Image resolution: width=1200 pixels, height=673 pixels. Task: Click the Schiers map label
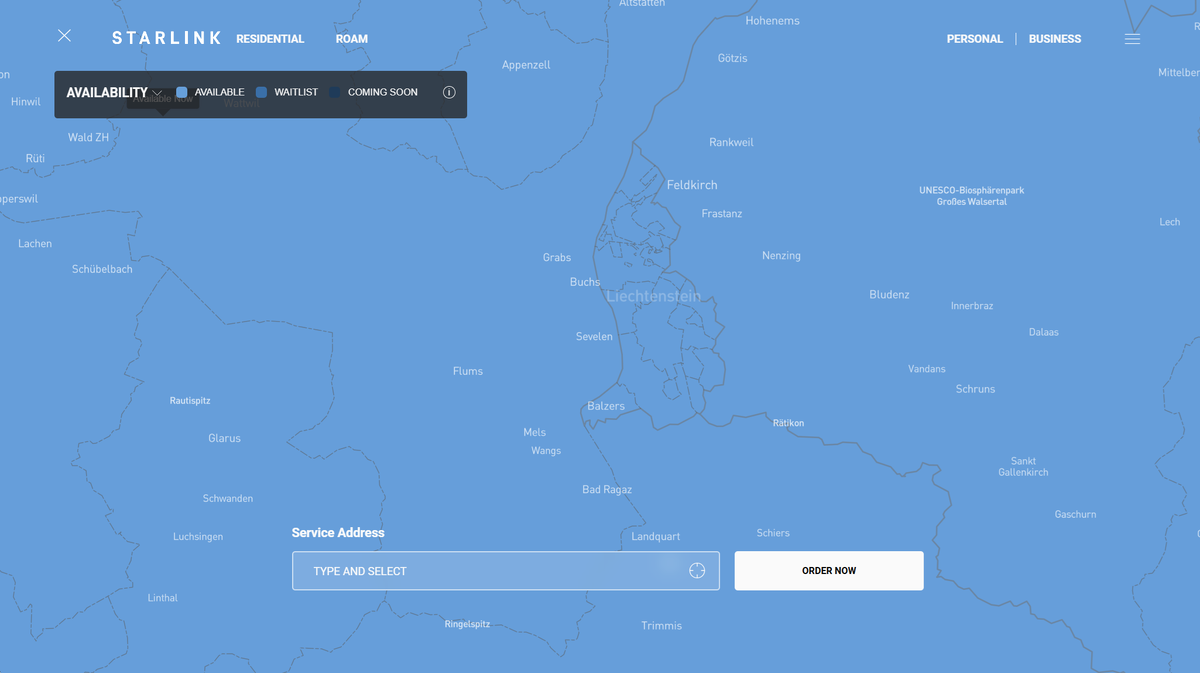click(x=773, y=533)
